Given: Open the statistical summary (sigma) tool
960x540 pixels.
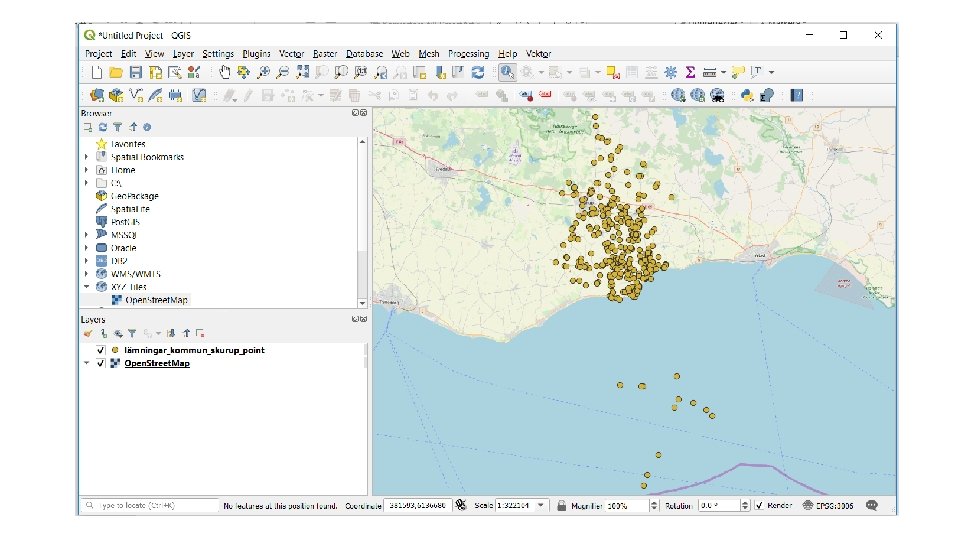Looking at the screenshot, I should click(x=690, y=72).
